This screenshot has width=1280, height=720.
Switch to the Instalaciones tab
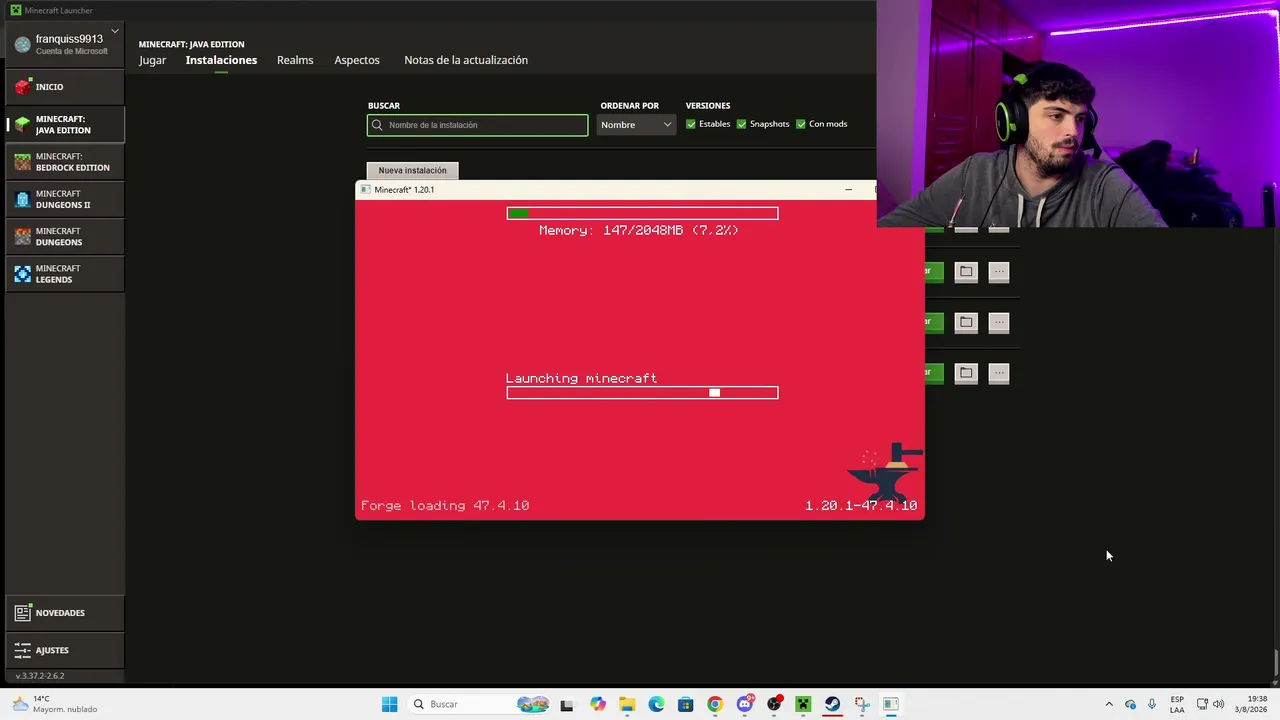pyautogui.click(x=221, y=60)
